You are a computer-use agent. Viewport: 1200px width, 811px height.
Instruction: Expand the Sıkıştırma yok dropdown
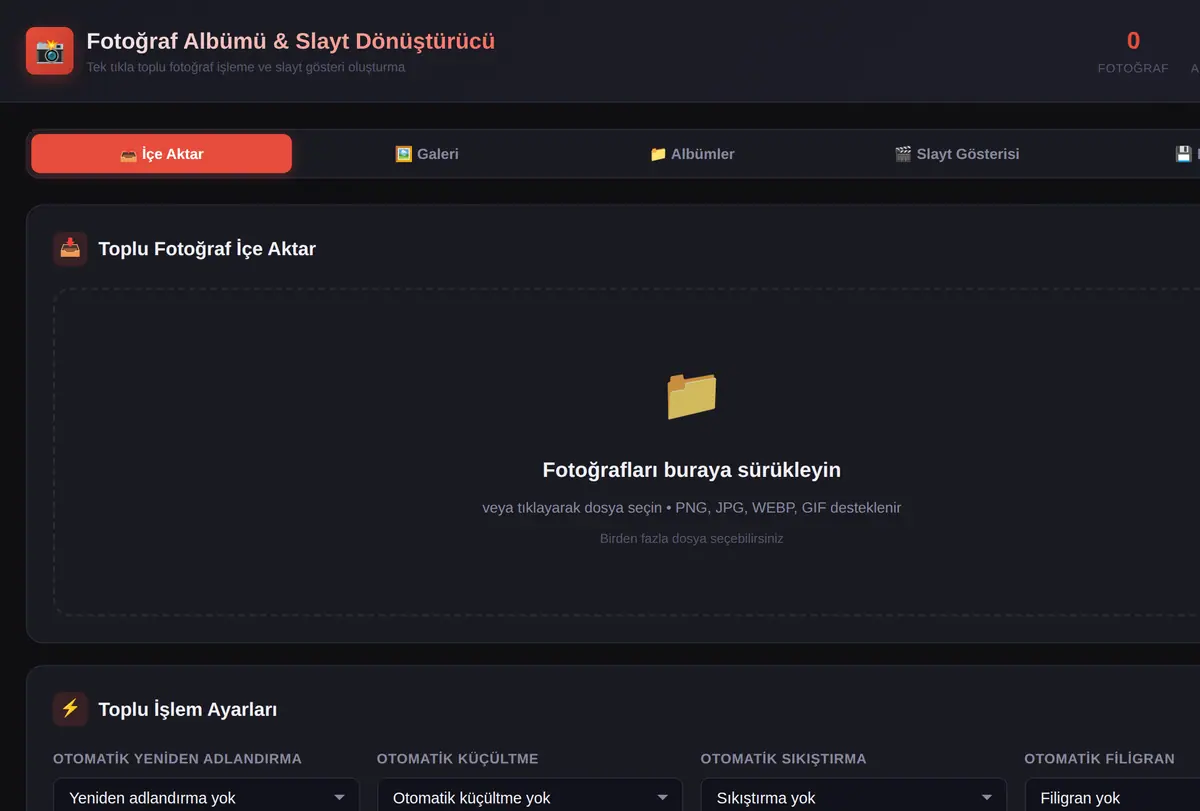(854, 797)
